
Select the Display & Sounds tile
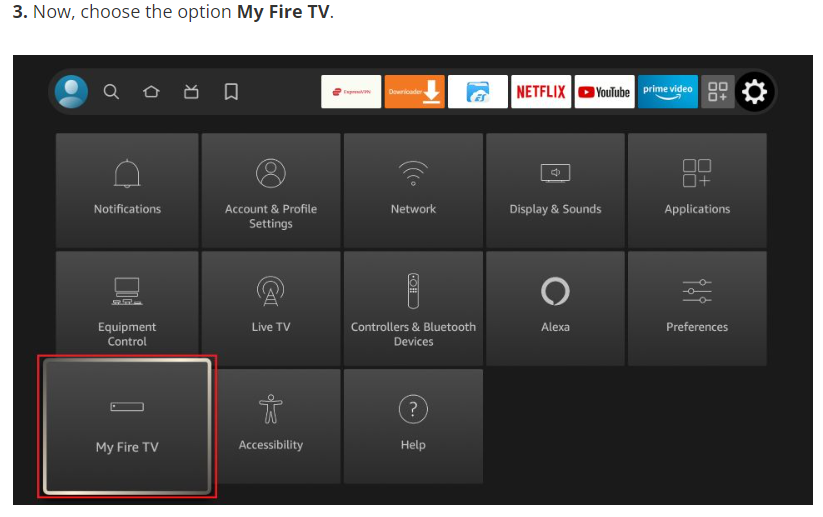[x=555, y=190]
